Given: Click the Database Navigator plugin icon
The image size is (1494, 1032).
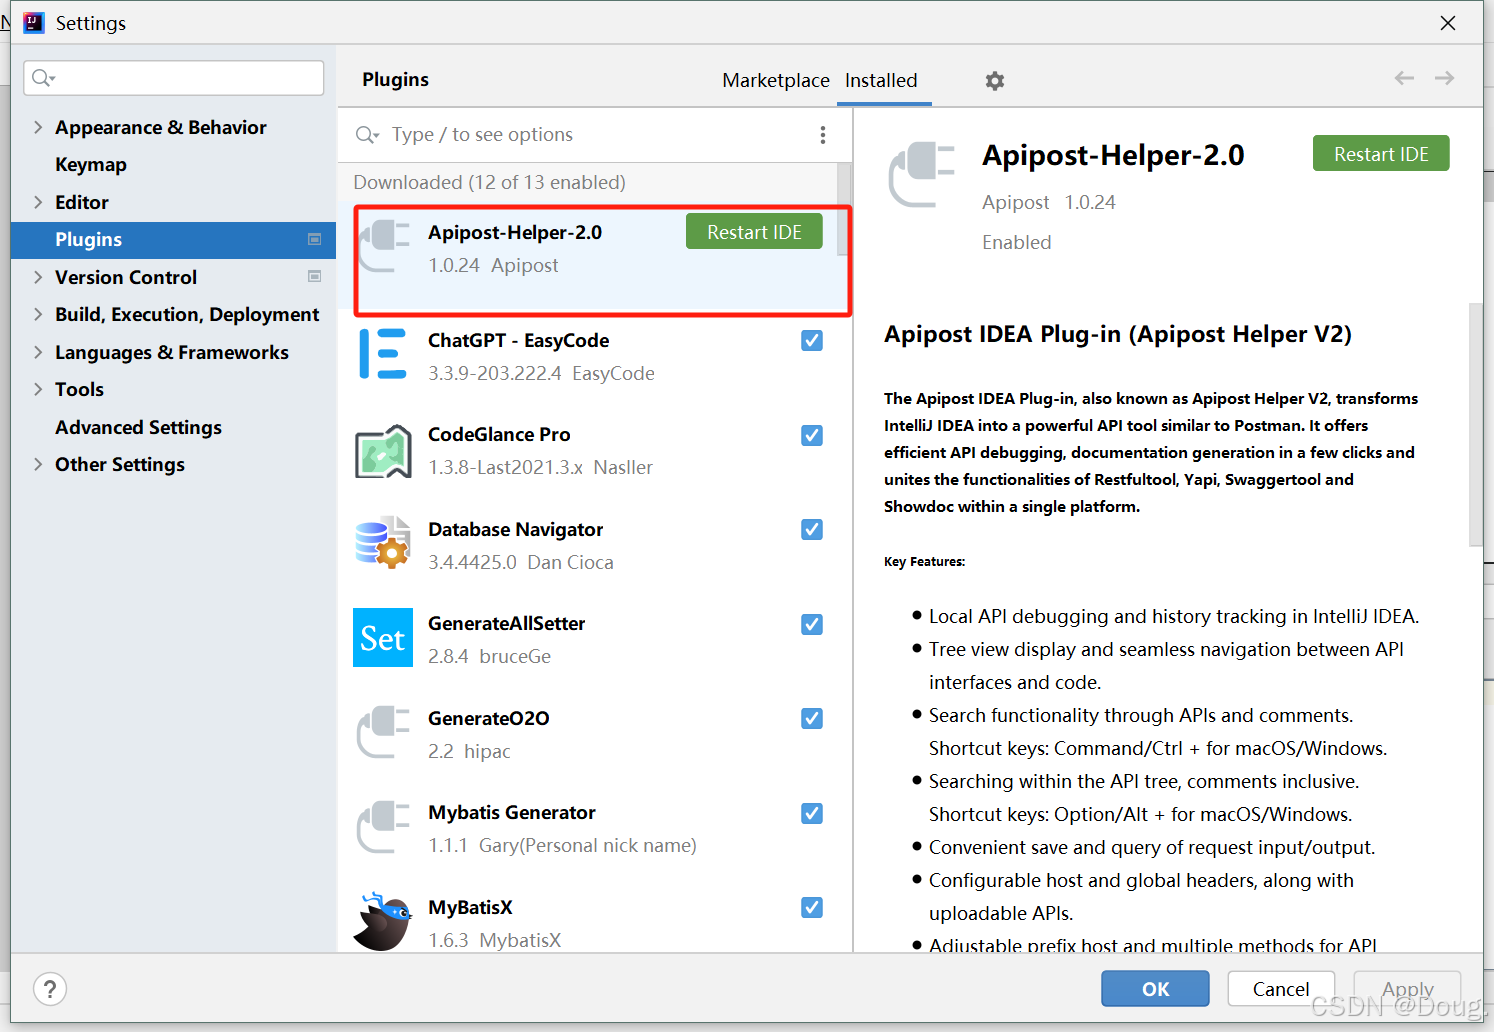Looking at the screenshot, I should [383, 543].
